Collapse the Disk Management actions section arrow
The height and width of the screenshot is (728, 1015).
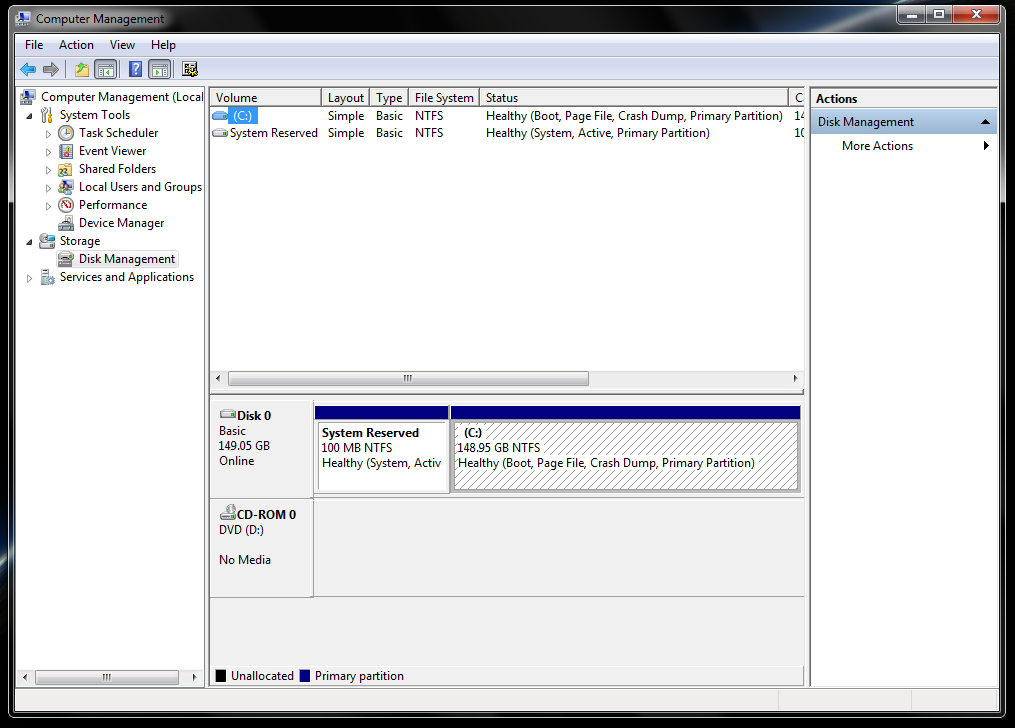coord(985,122)
